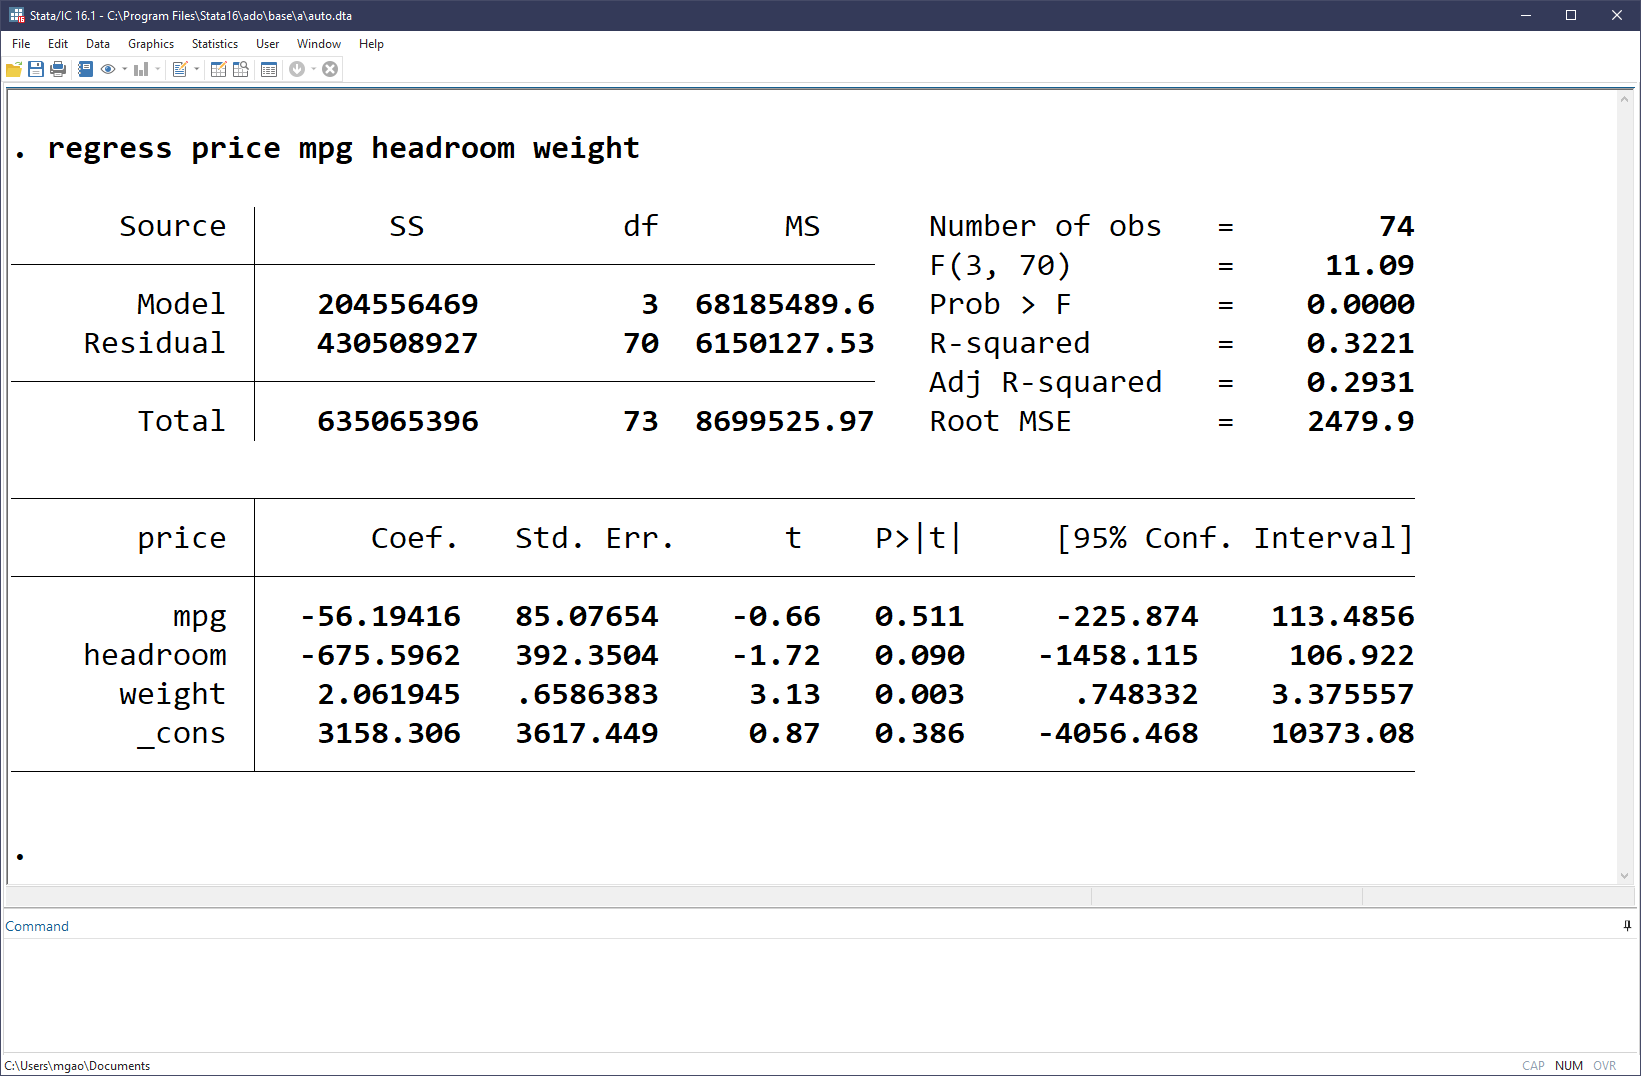1641x1076 pixels.
Task: Expand the Viewer dropdown arrow
Action: point(124,69)
